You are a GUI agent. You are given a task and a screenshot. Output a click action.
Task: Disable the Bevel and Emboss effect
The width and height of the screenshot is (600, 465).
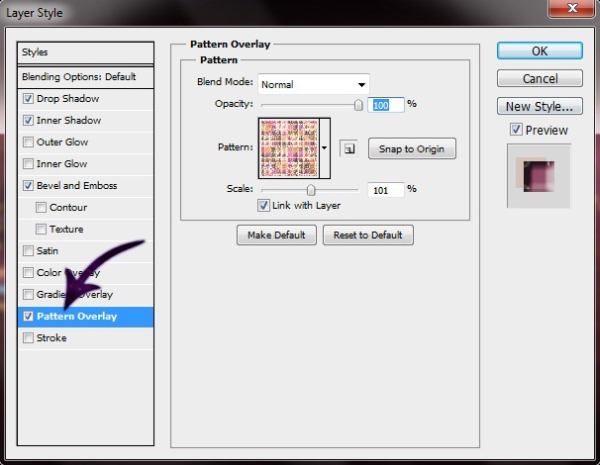tap(28, 186)
